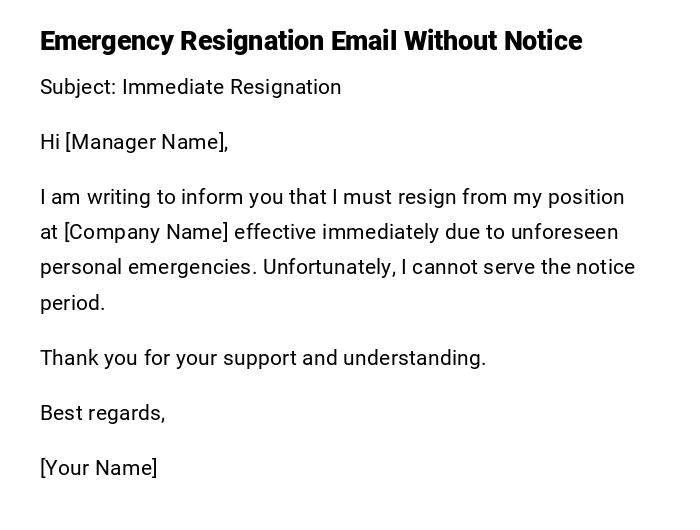Screen dimensions: 700x530
Task: Click the word "Subject:" in the subject line
Action: (78, 87)
